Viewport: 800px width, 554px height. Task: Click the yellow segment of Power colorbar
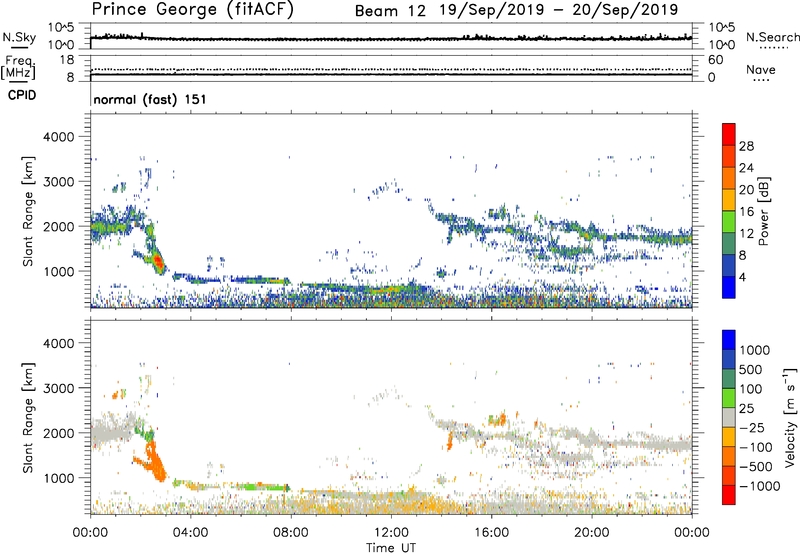click(x=729, y=200)
